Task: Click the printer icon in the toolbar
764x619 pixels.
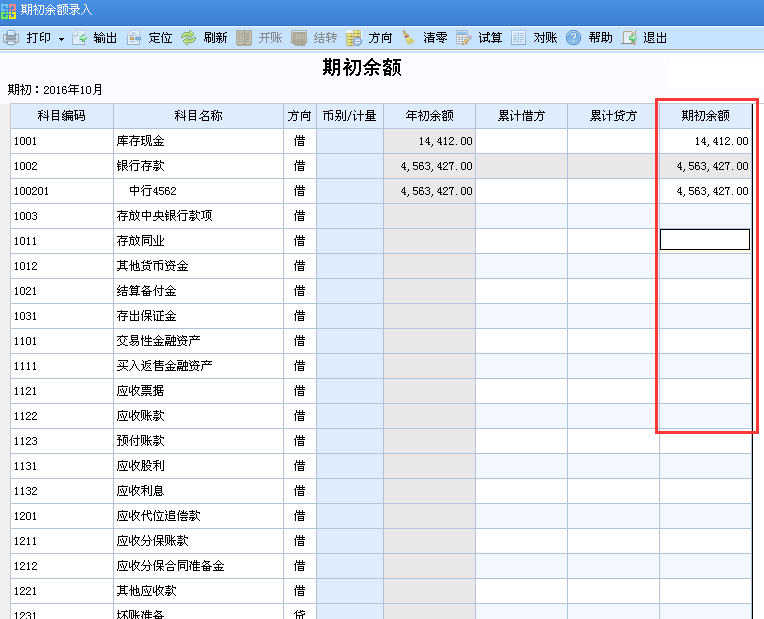Action: (x=11, y=38)
